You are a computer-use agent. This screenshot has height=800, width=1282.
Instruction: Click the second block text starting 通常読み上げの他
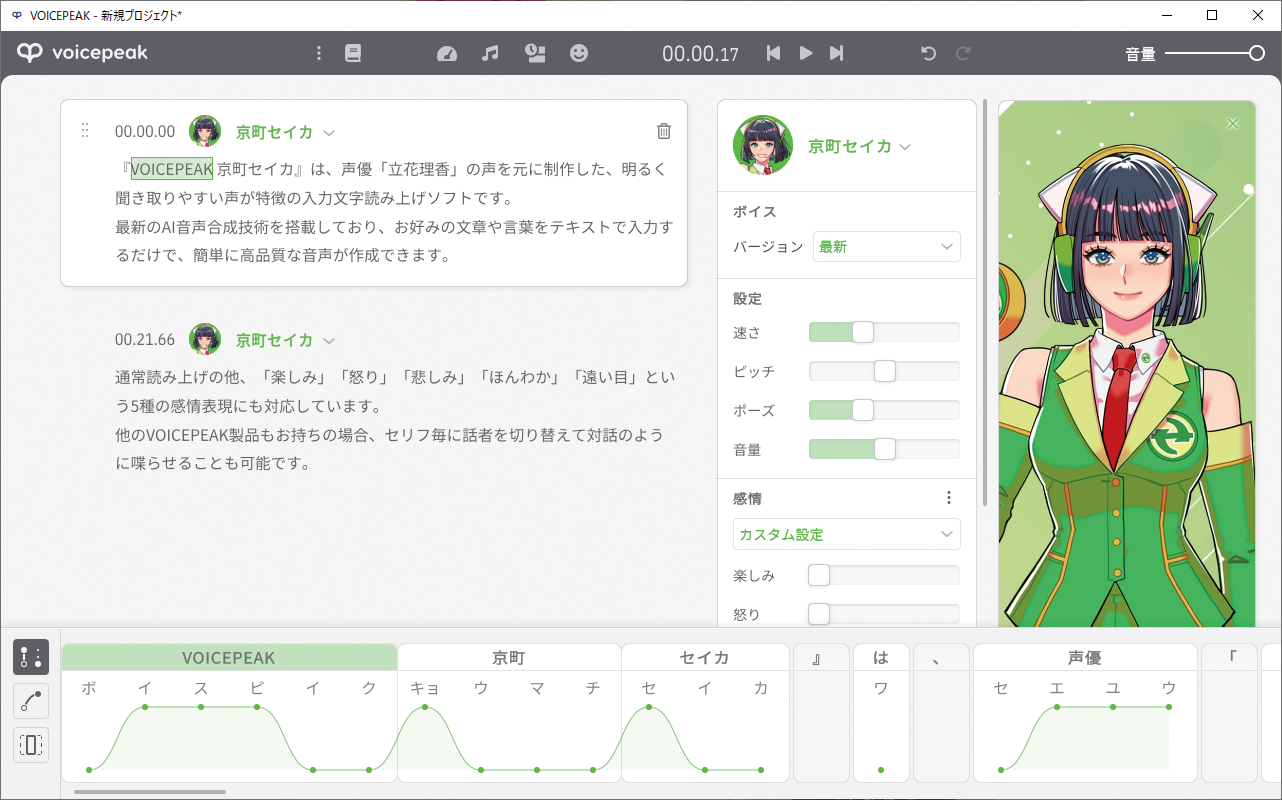tap(395, 420)
